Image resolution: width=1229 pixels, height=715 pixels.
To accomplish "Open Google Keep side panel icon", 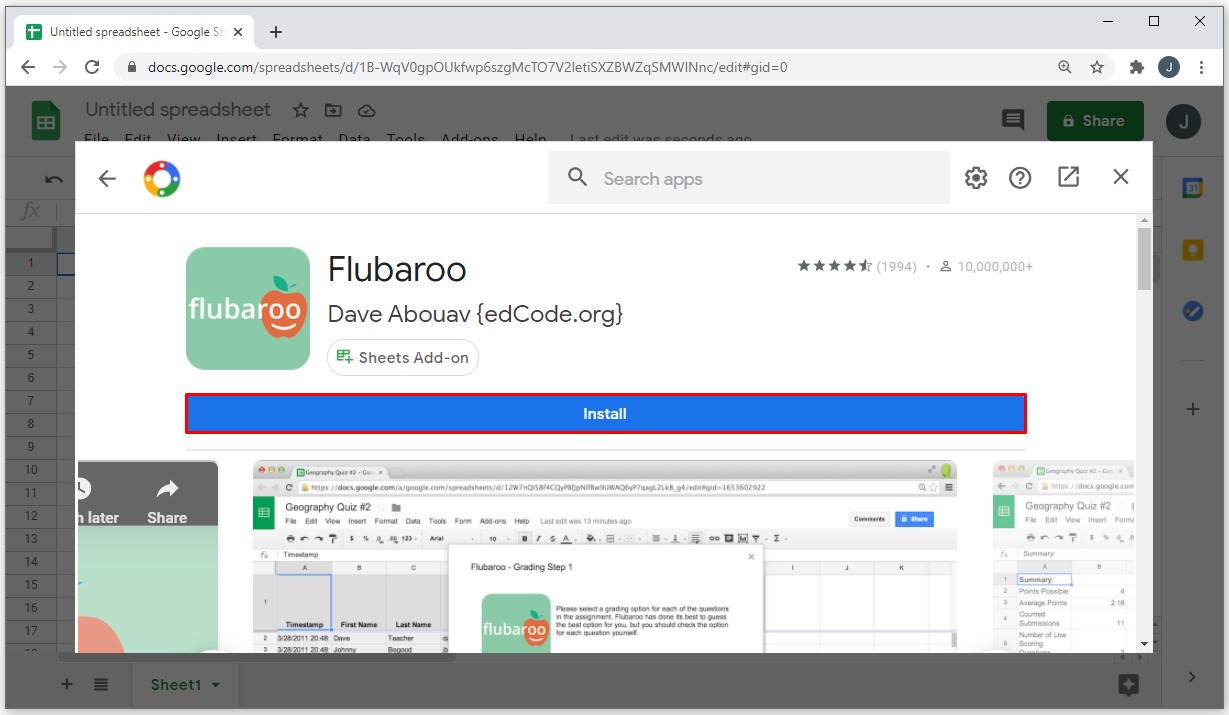I will click(1192, 250).
